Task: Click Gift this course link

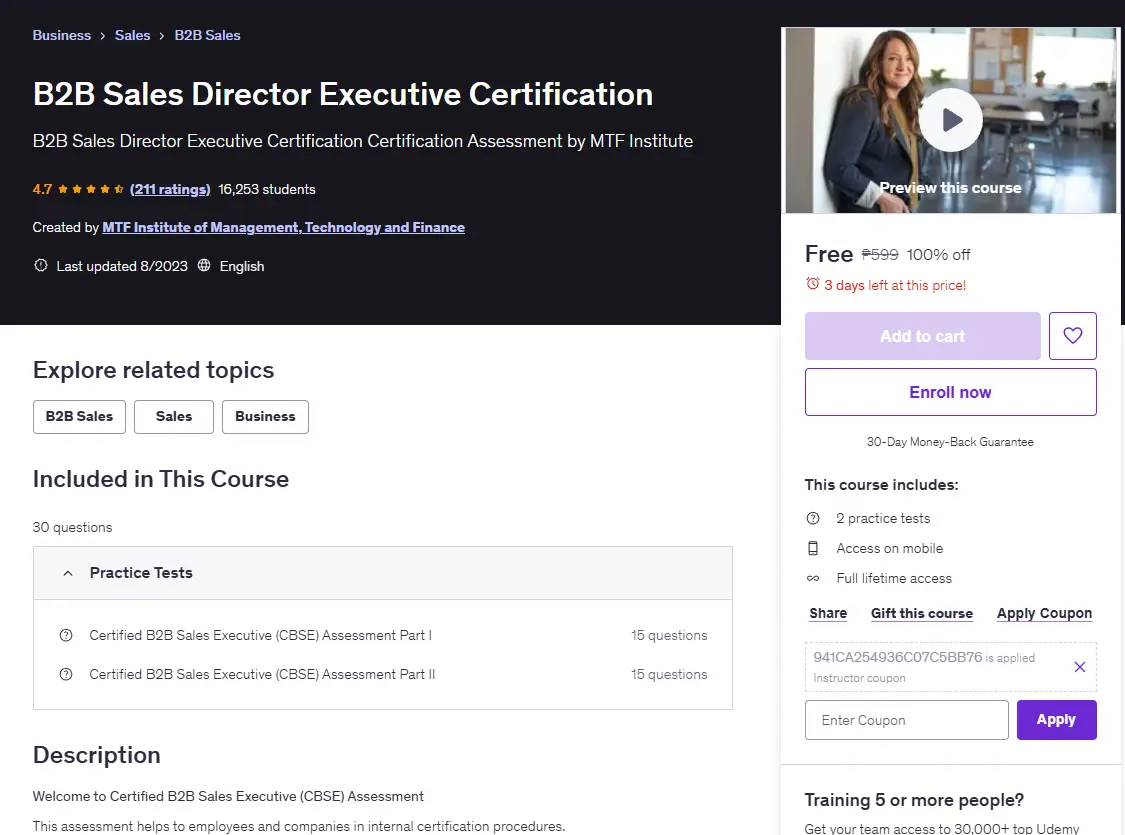Action: tap(922, 613)
